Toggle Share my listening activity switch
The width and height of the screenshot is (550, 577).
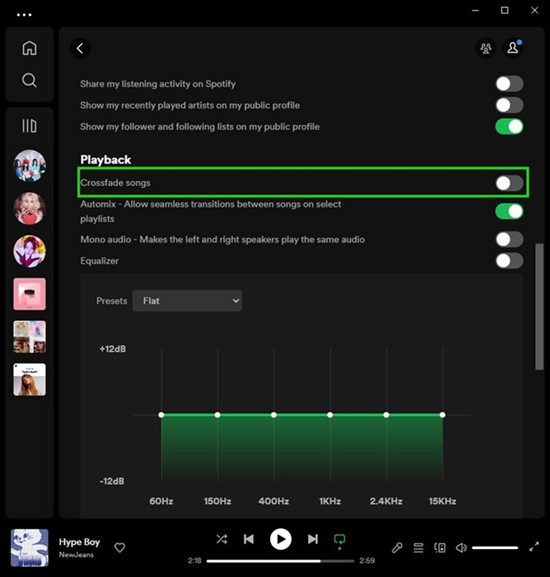coord(509,84)
